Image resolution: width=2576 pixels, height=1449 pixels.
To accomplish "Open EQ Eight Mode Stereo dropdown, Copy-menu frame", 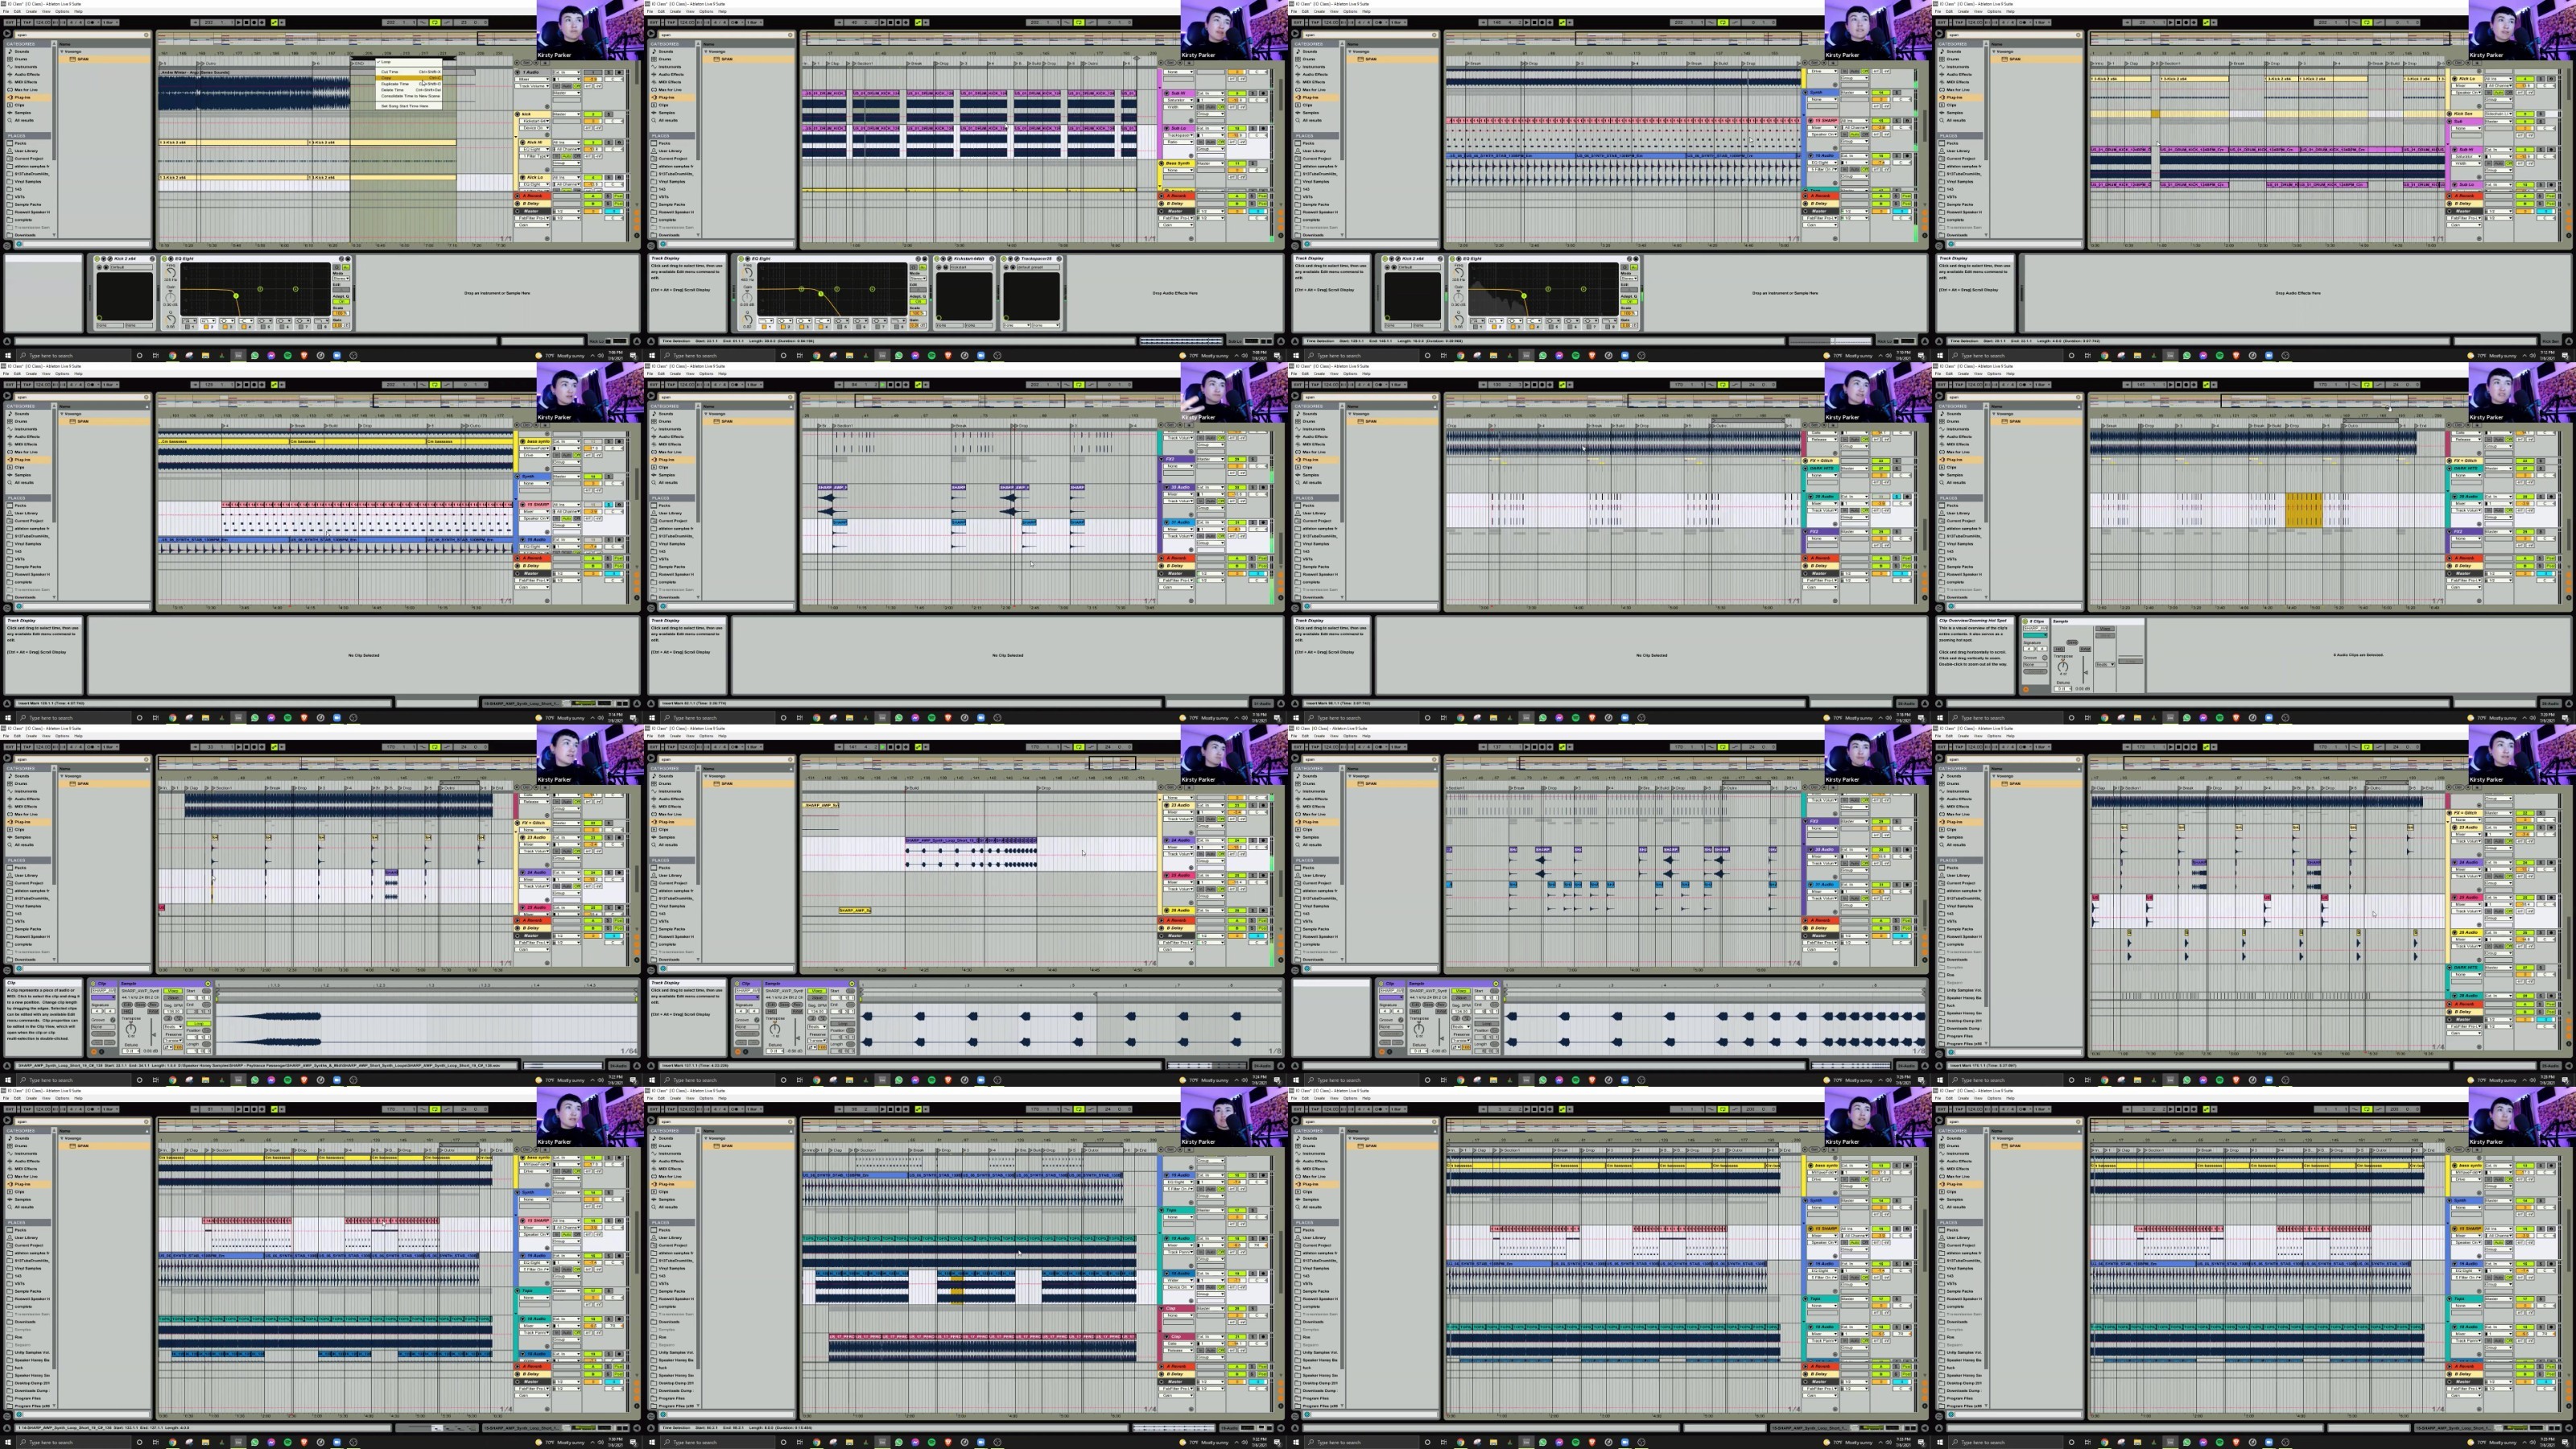I will tap(341, 279).
